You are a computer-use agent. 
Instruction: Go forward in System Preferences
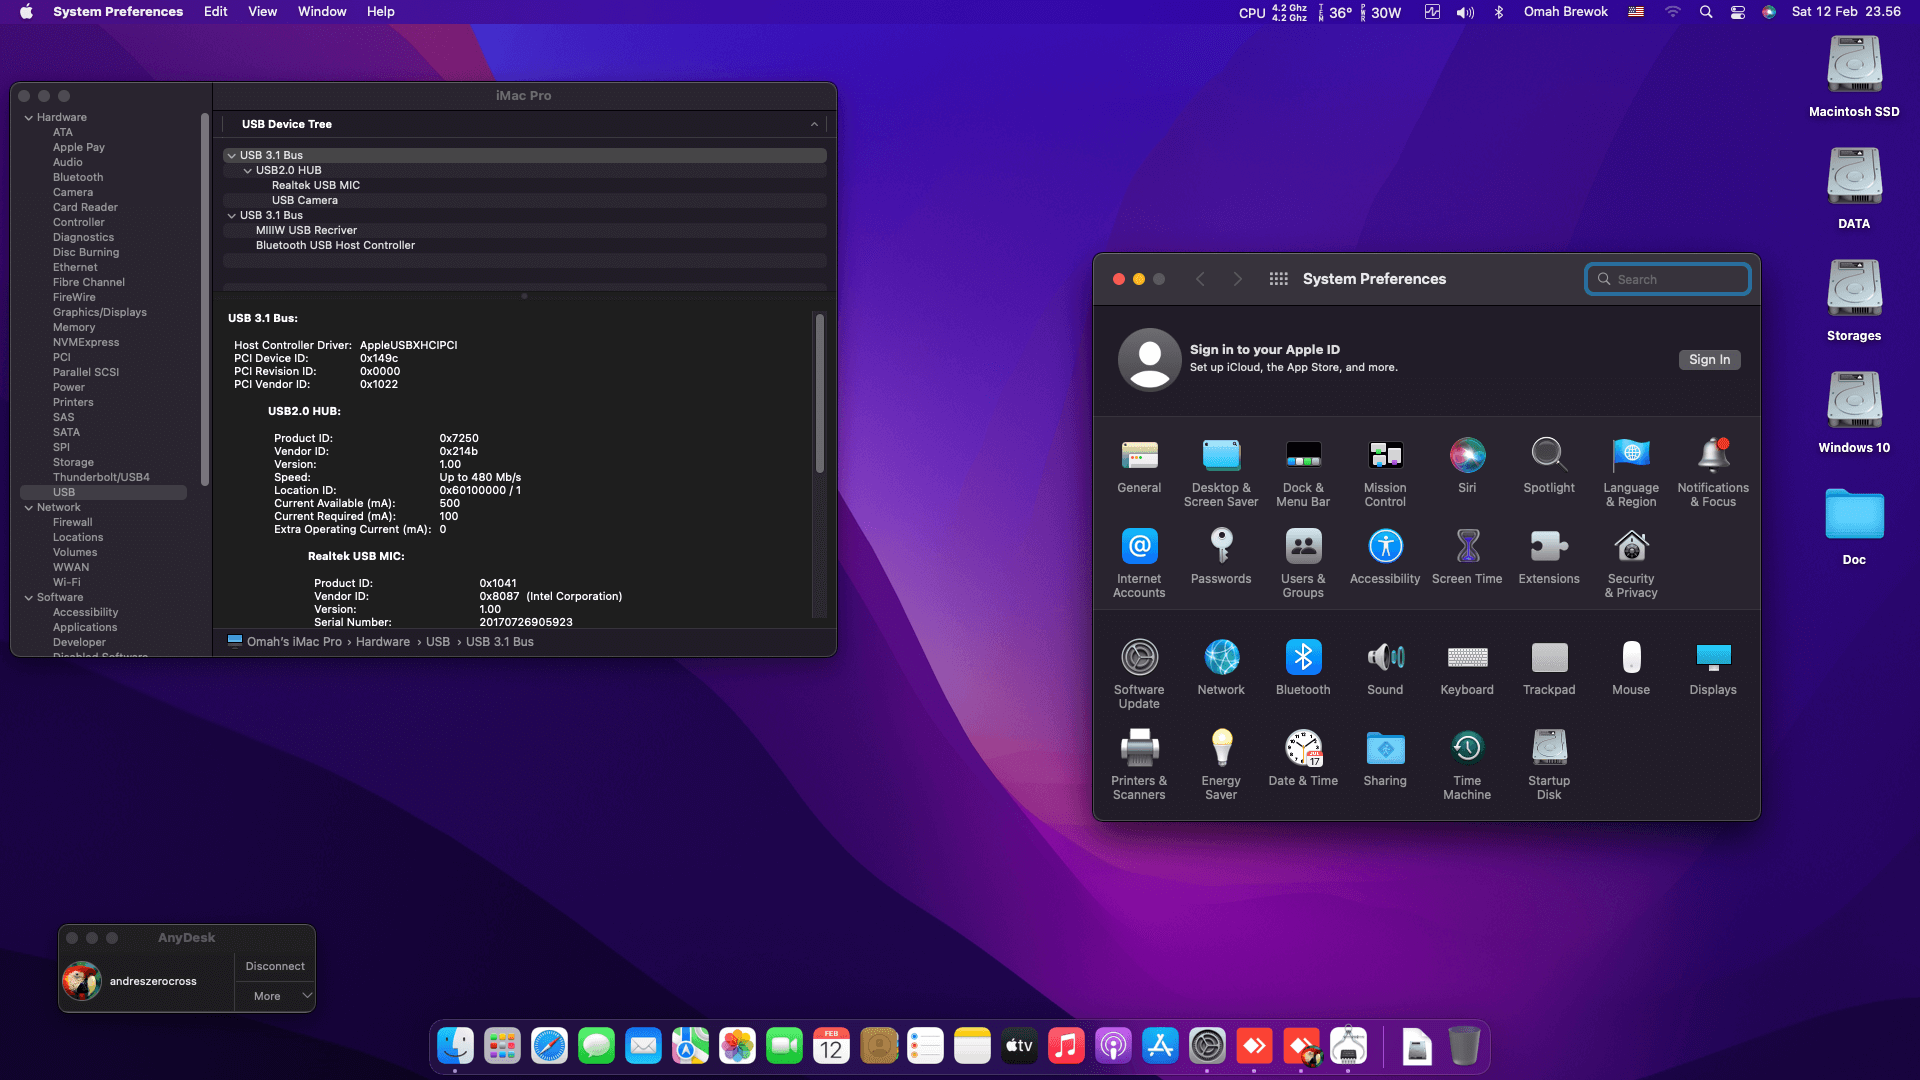[1237, 279]
